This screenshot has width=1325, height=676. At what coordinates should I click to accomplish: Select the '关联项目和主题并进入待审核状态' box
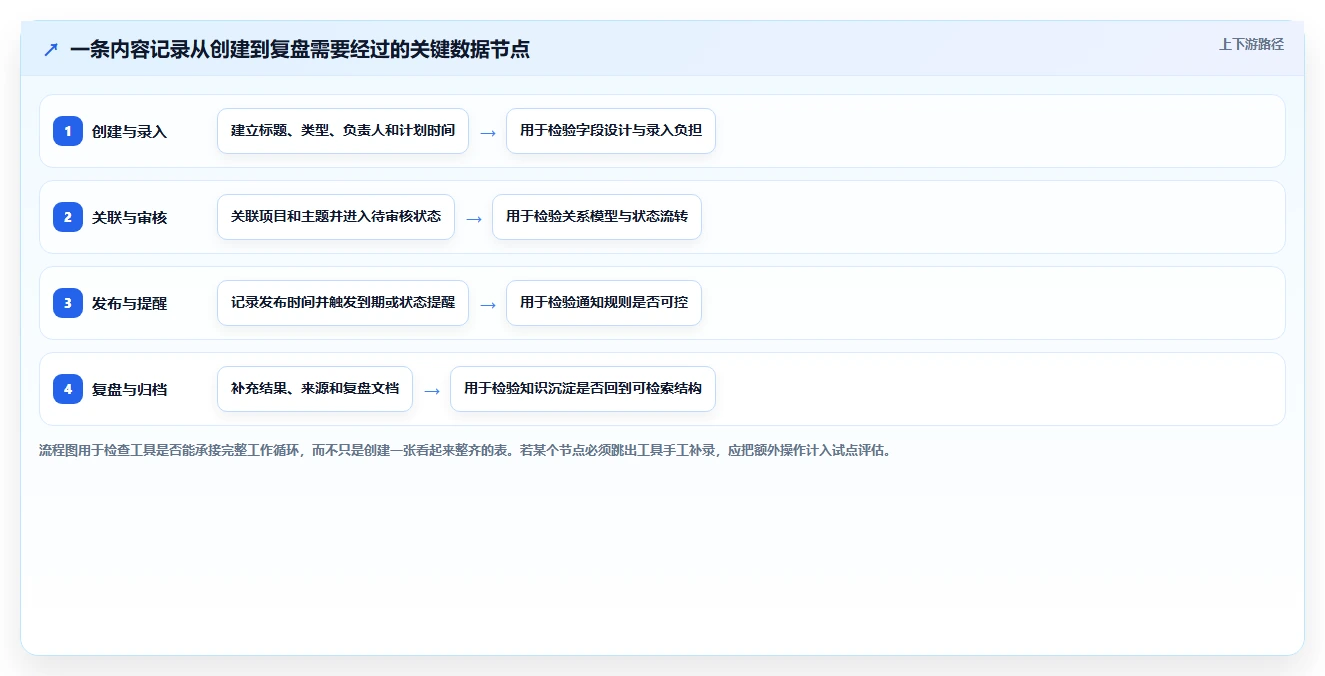(336, 217)
